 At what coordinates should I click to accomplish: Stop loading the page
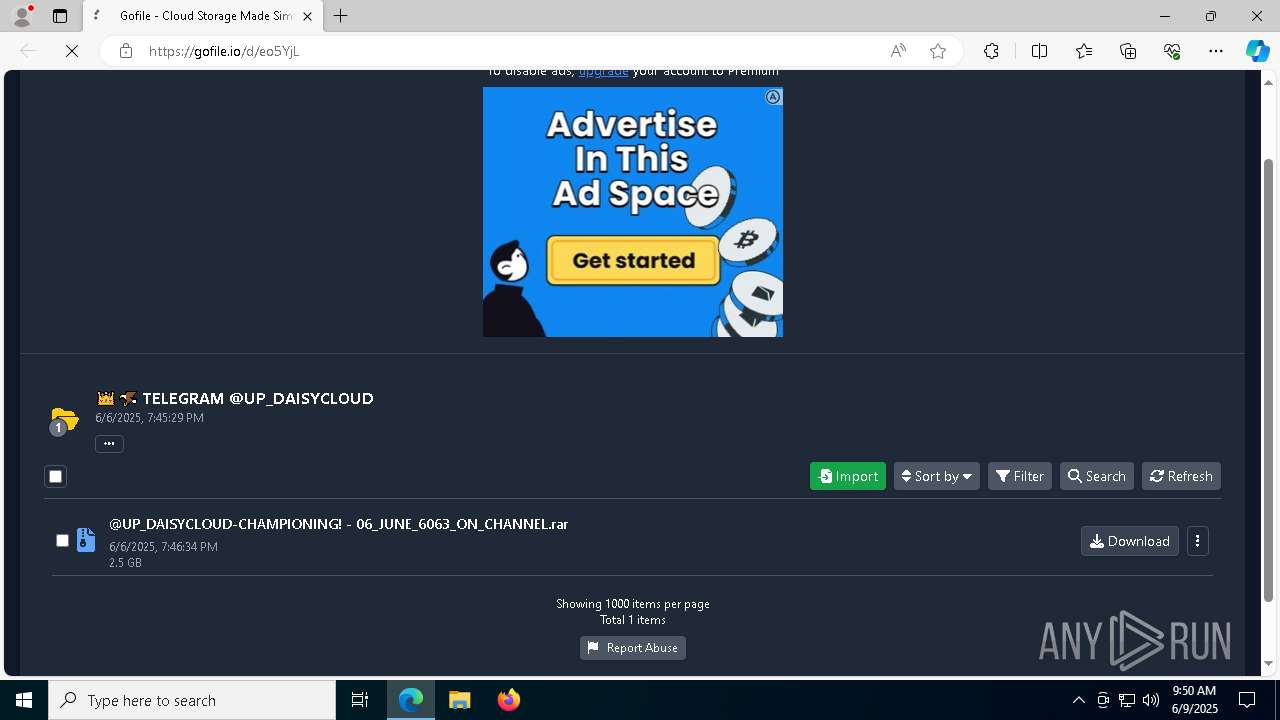coord(72,51)
